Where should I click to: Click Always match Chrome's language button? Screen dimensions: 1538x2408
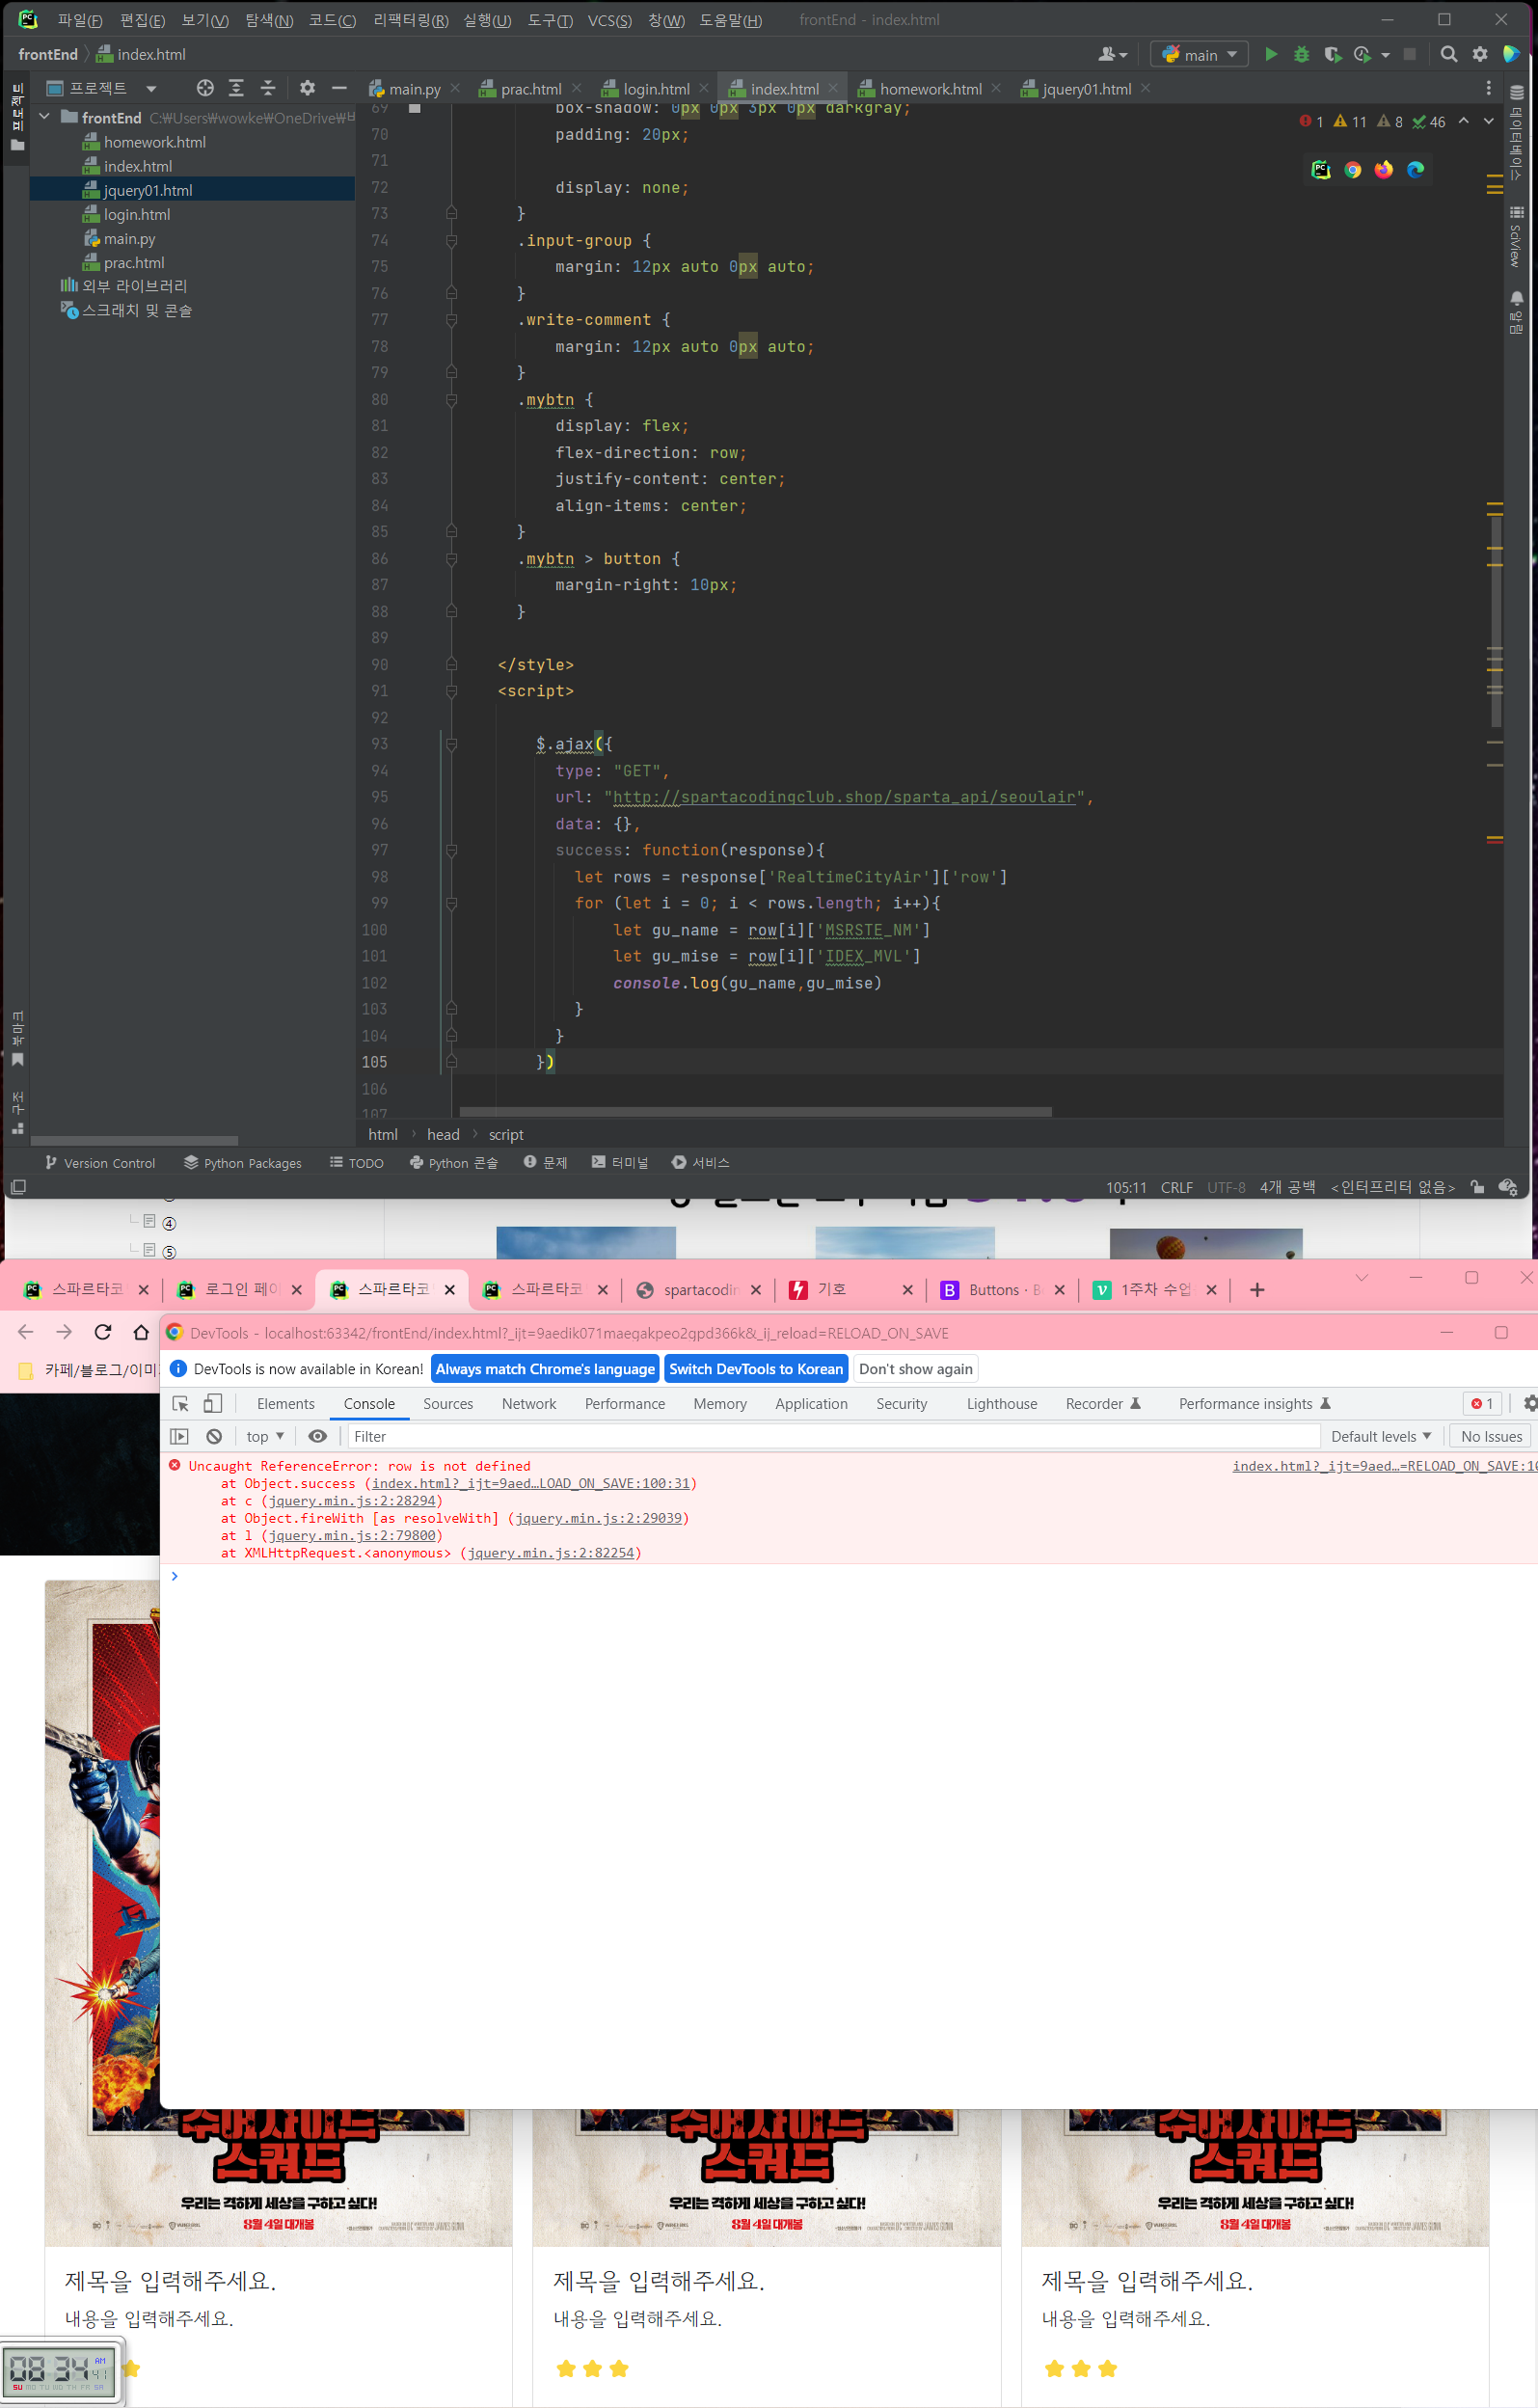(545, 1368)
